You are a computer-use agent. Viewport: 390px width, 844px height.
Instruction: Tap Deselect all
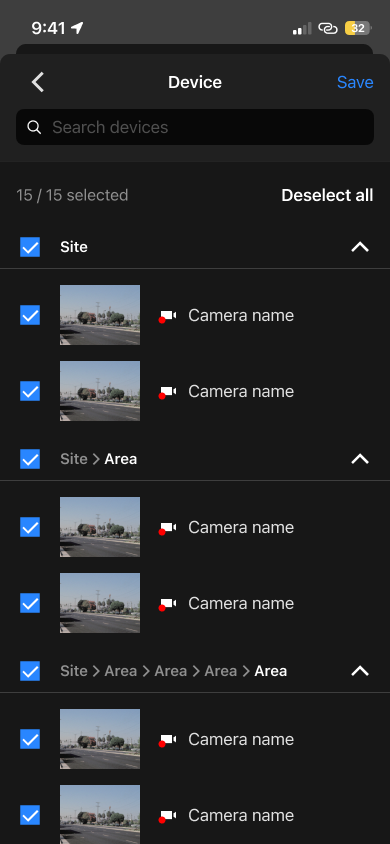pyautogui.click(x=327, y=195)
